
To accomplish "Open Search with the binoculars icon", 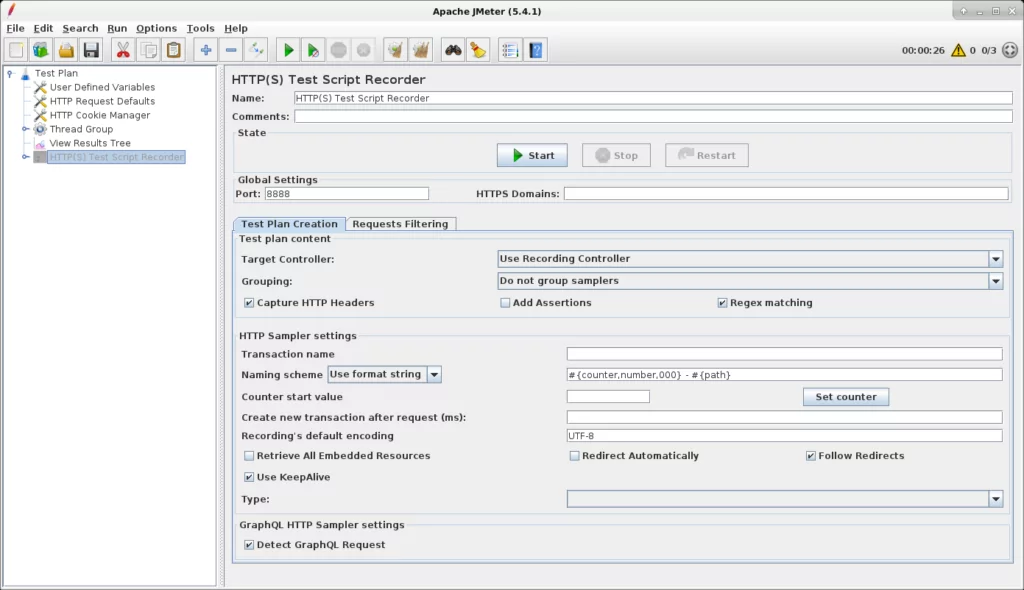I will pyautogui.click(x=453, y=50).
